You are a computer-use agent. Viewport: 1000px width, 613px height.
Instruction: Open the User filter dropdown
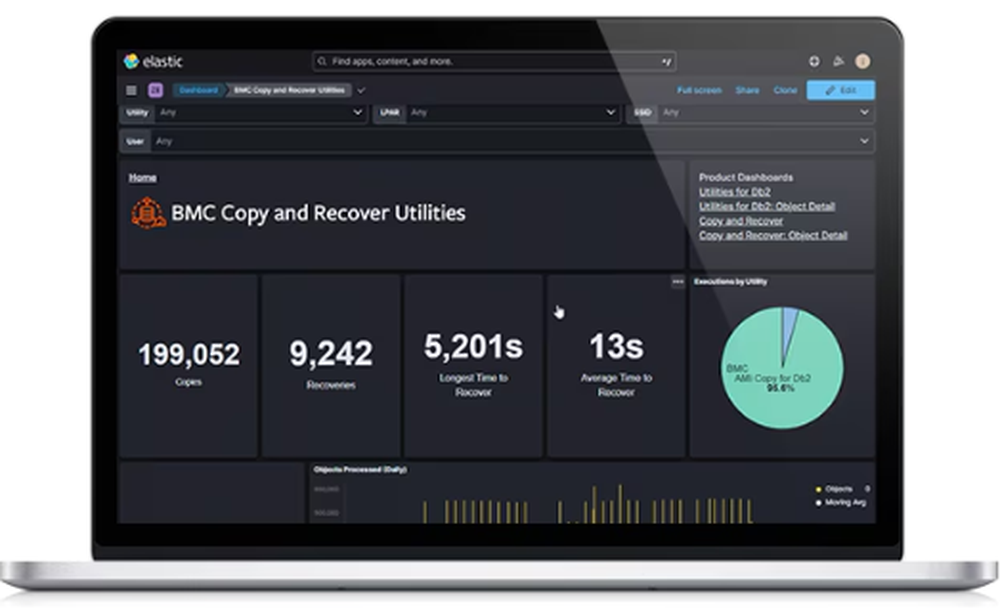[x=497, y=141]
